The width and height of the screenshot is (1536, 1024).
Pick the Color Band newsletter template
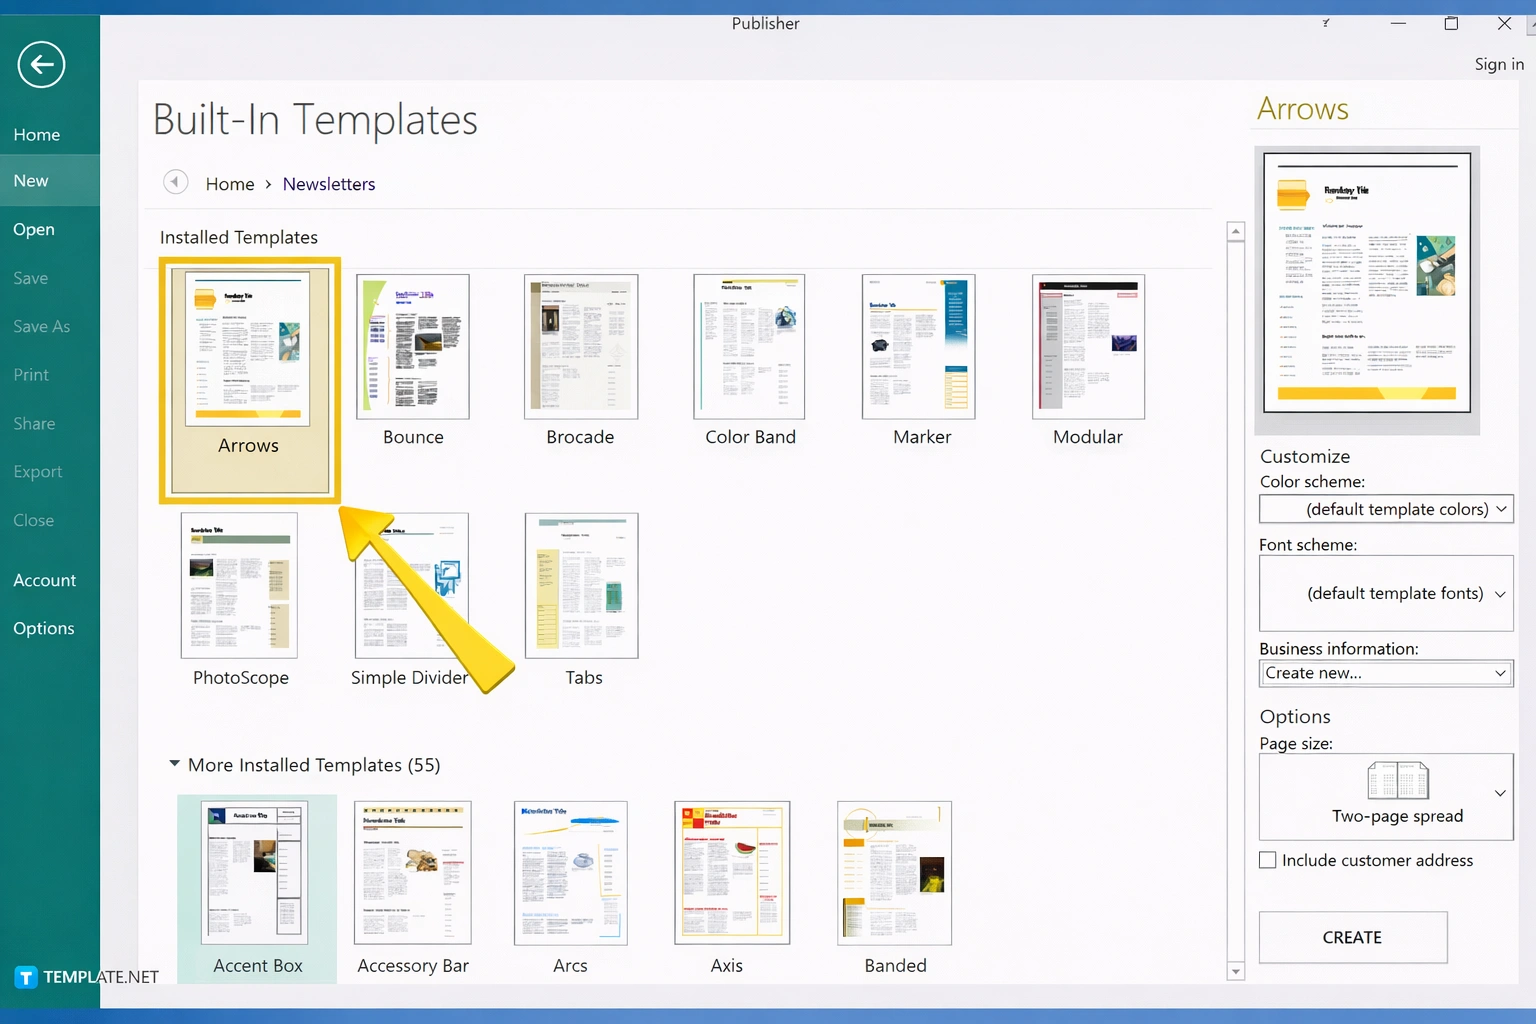click(x=749, y=347)
